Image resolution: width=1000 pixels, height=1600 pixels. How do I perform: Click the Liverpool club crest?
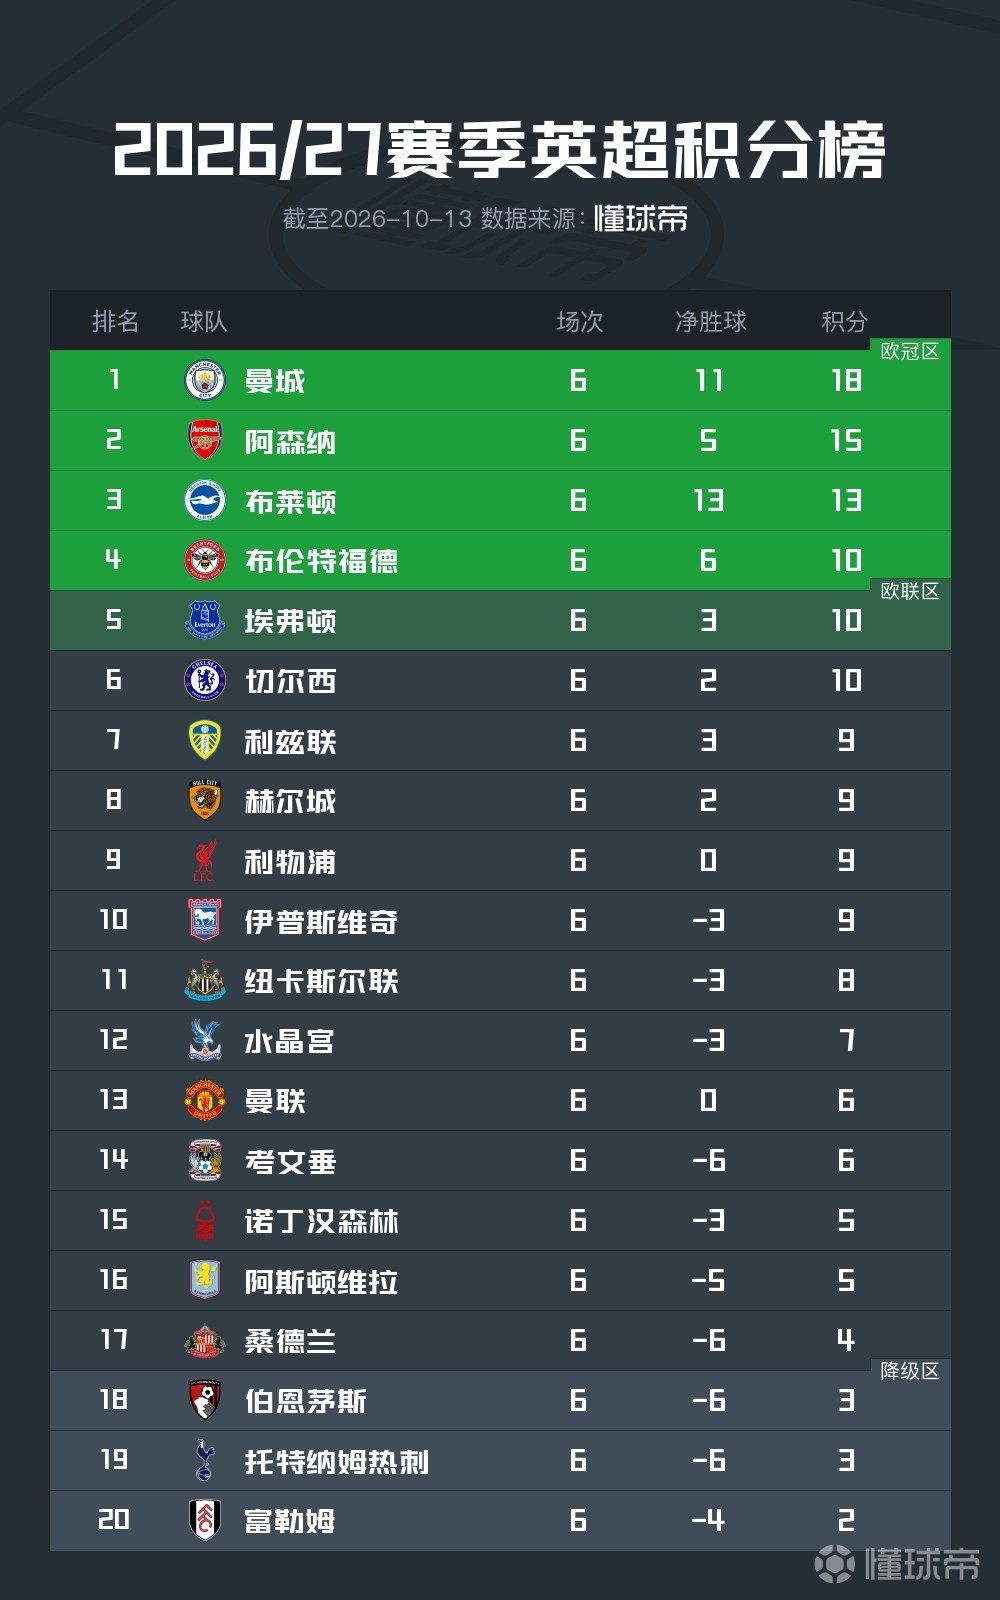pyautogui.click(x=205, y=861)
